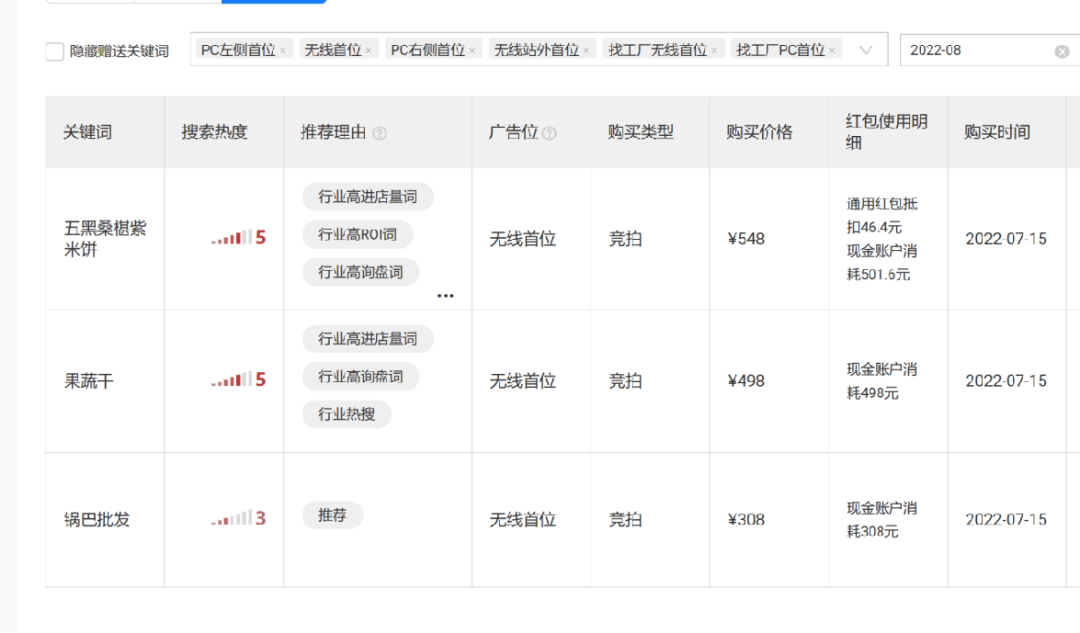Remove the 找工厂PC首位 filter tag
This screenshot has height=633, width=1080.
point(832,50)
